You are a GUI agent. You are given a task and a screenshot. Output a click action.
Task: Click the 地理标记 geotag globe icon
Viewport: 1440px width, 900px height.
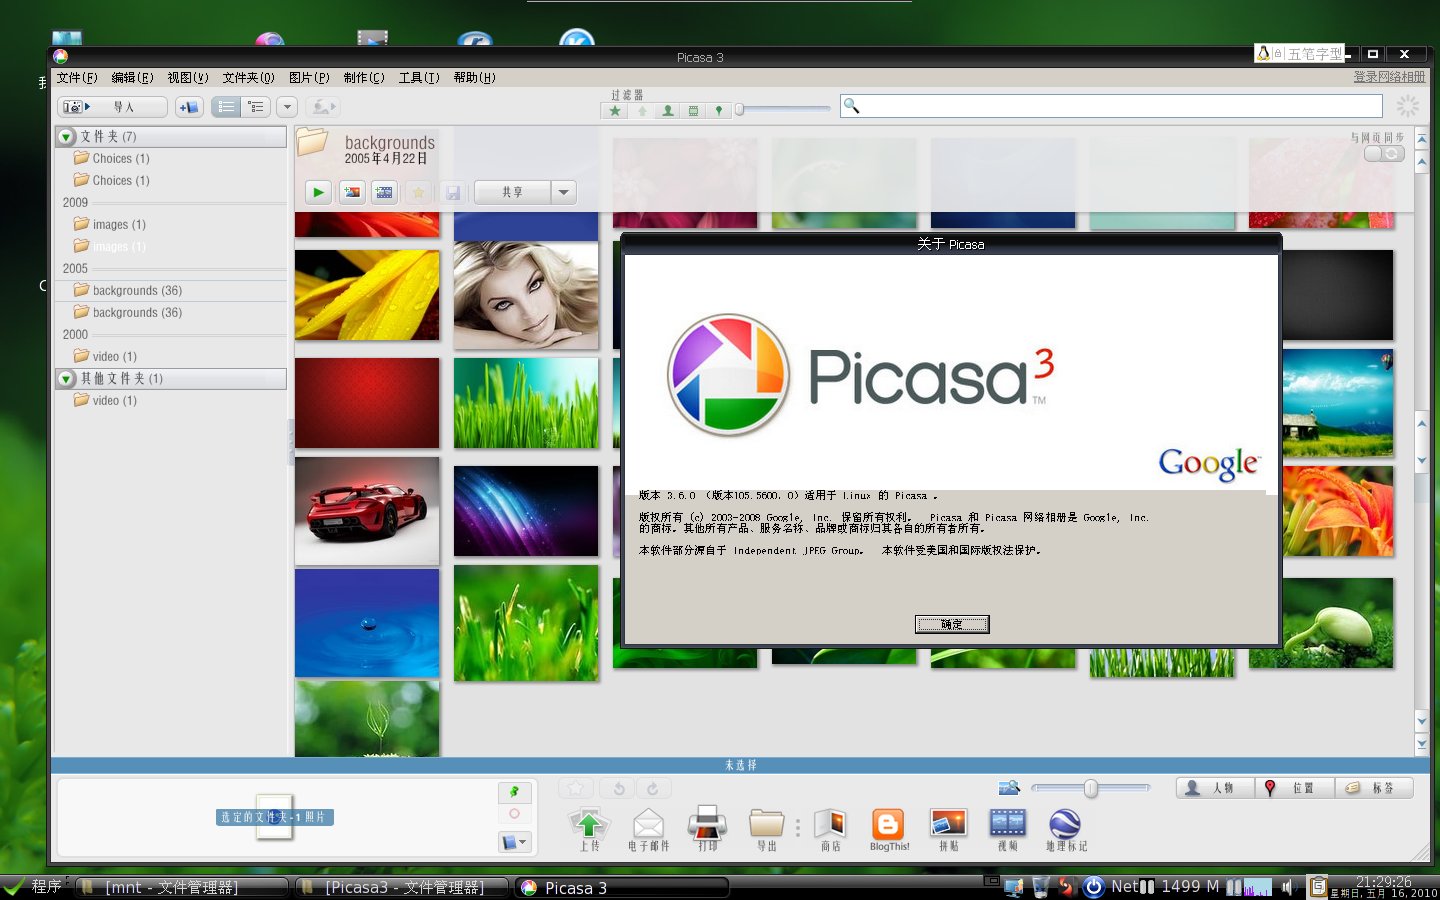click(x=1065, y=823)
